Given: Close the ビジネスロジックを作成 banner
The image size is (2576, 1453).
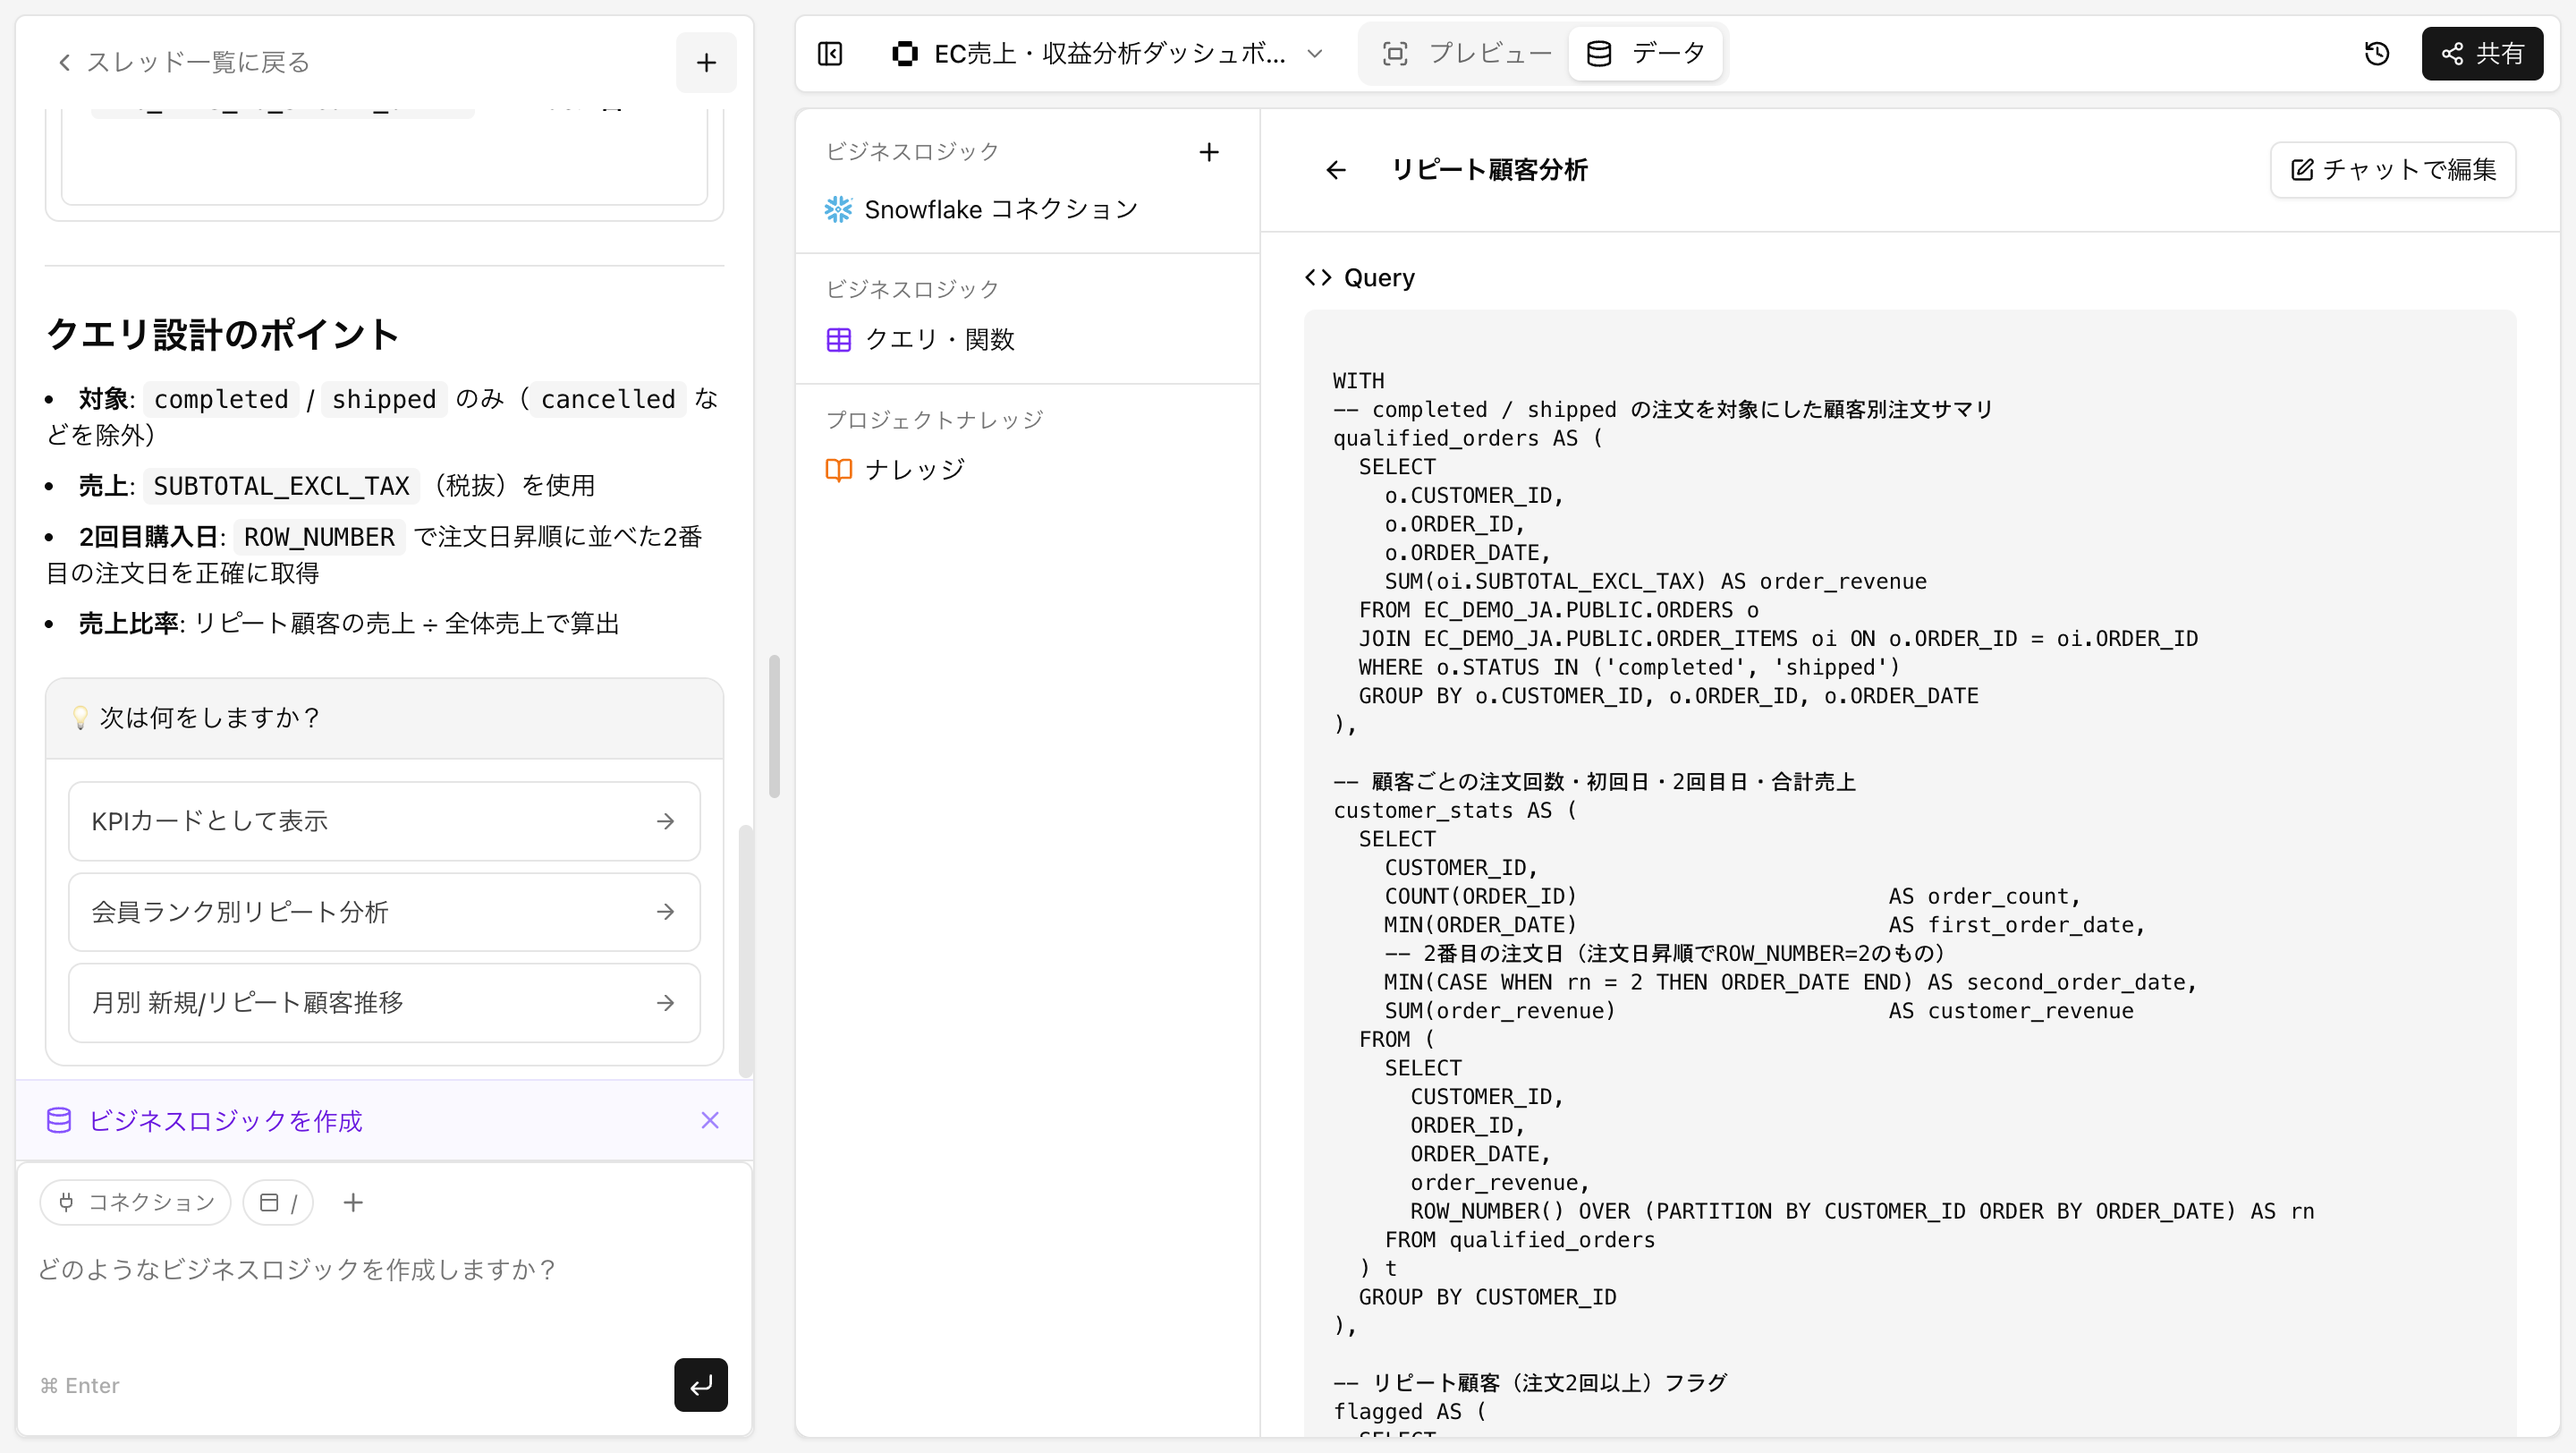Looking at the screenshot, I should click(709, 1120).
